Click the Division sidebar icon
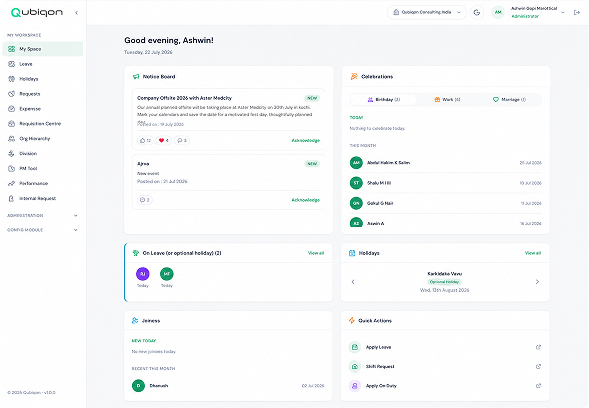The width and height of the screenshot is (589, 408). pos(11,153)
